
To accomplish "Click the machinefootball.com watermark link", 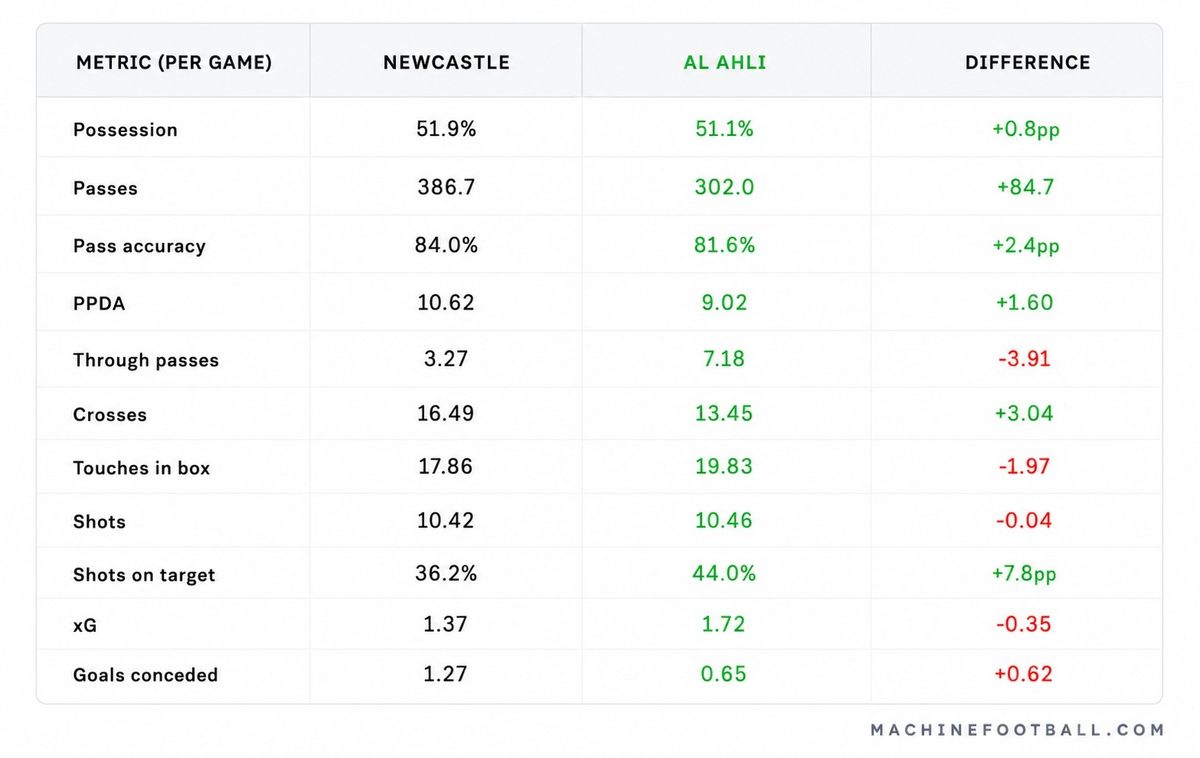I will pos(1017,730).
